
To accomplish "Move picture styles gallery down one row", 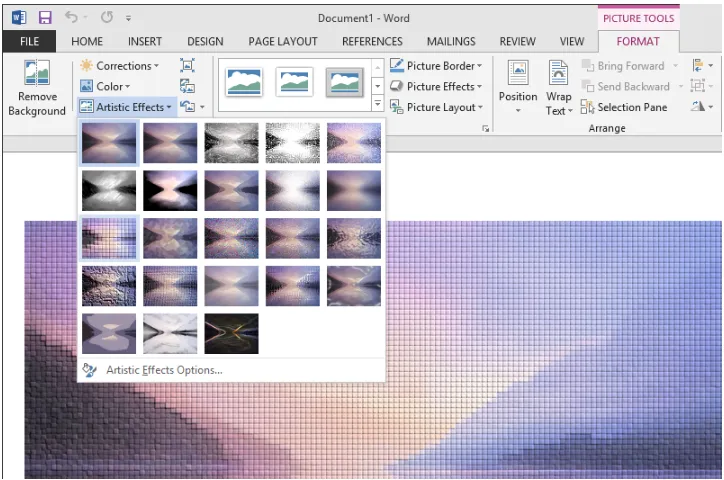I will point(378,86).
